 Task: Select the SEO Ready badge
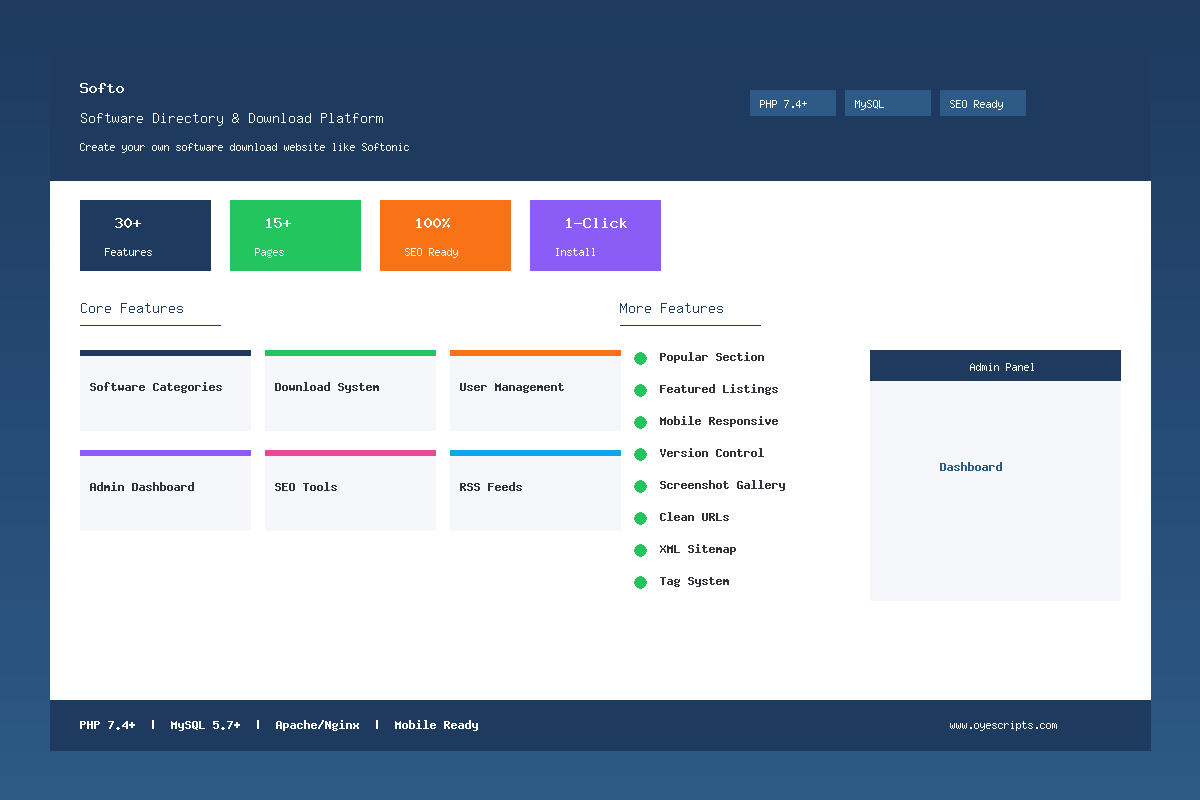pos(982,102)
